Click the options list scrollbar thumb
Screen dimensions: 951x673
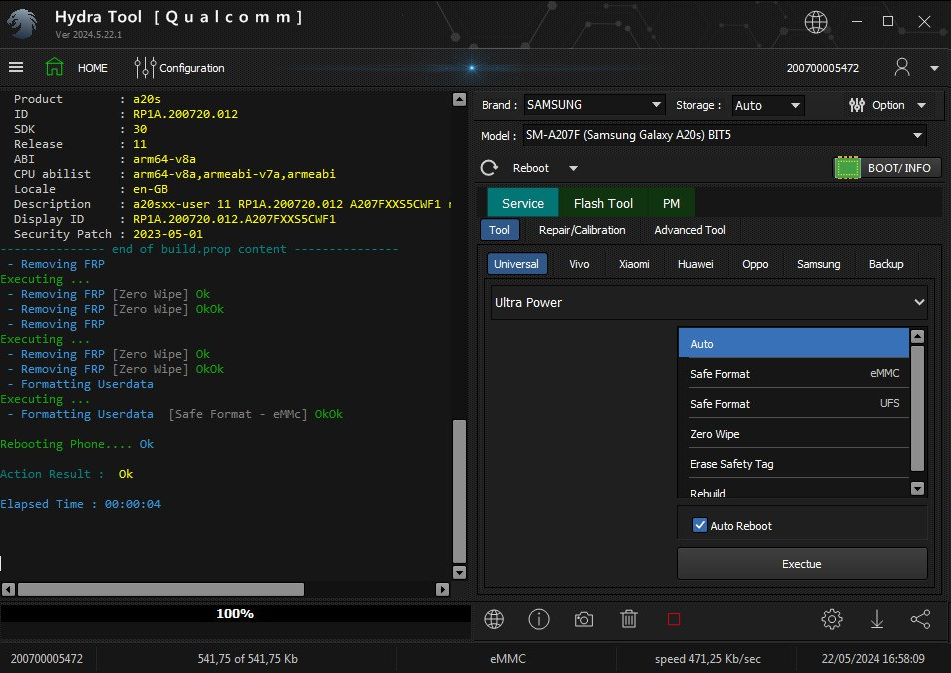click(x=917, y=408)
